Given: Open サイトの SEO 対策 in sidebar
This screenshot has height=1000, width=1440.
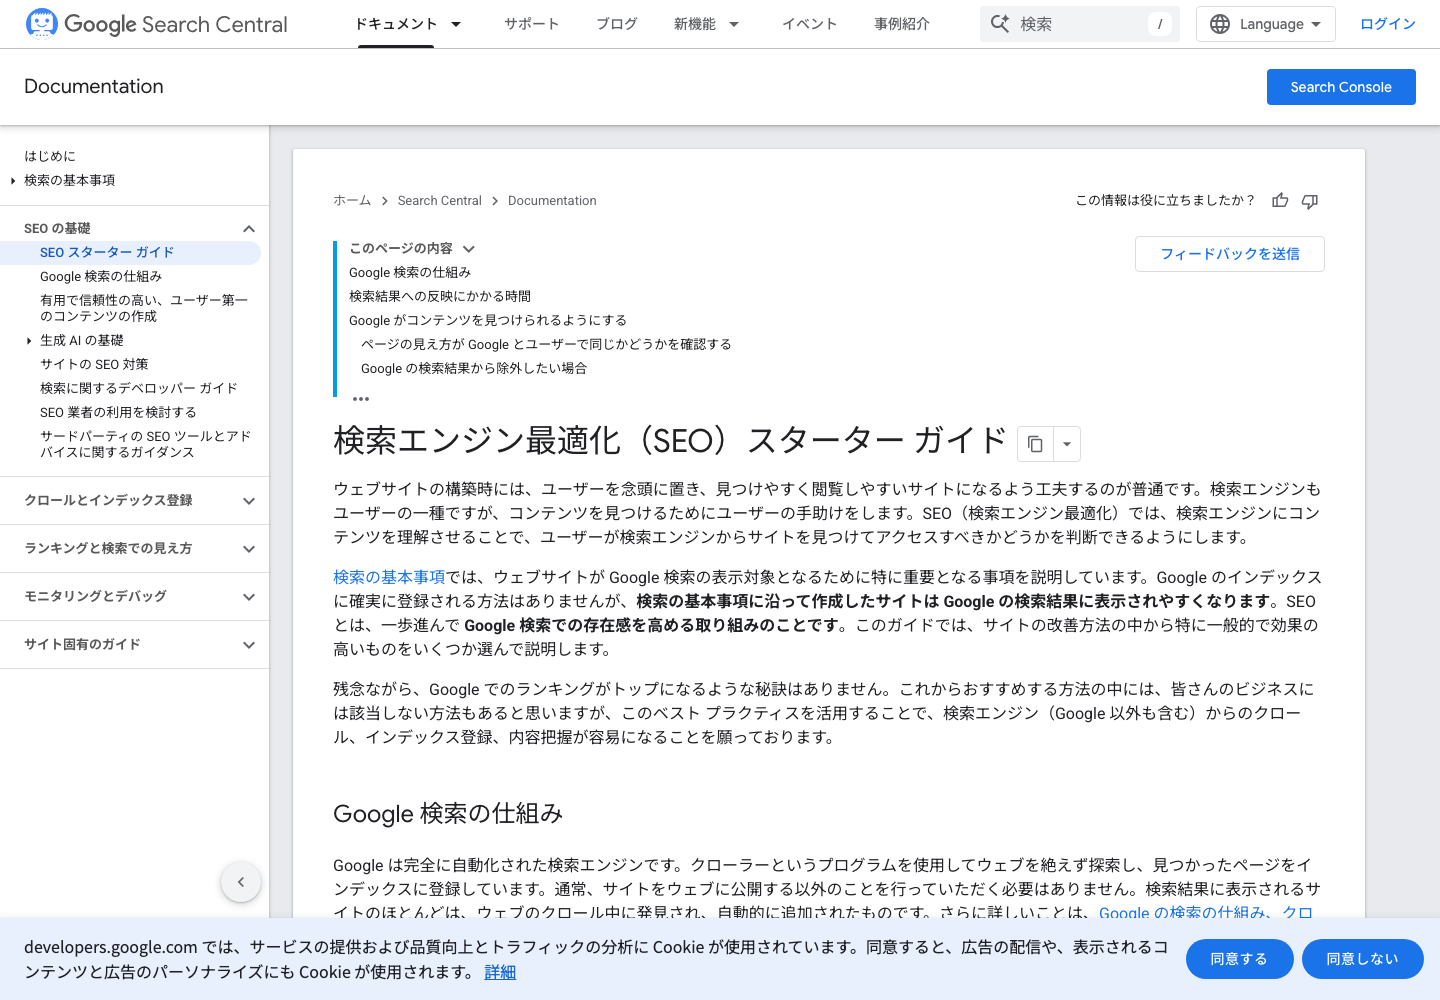Looking at the screenshot, I should [94, 365].
